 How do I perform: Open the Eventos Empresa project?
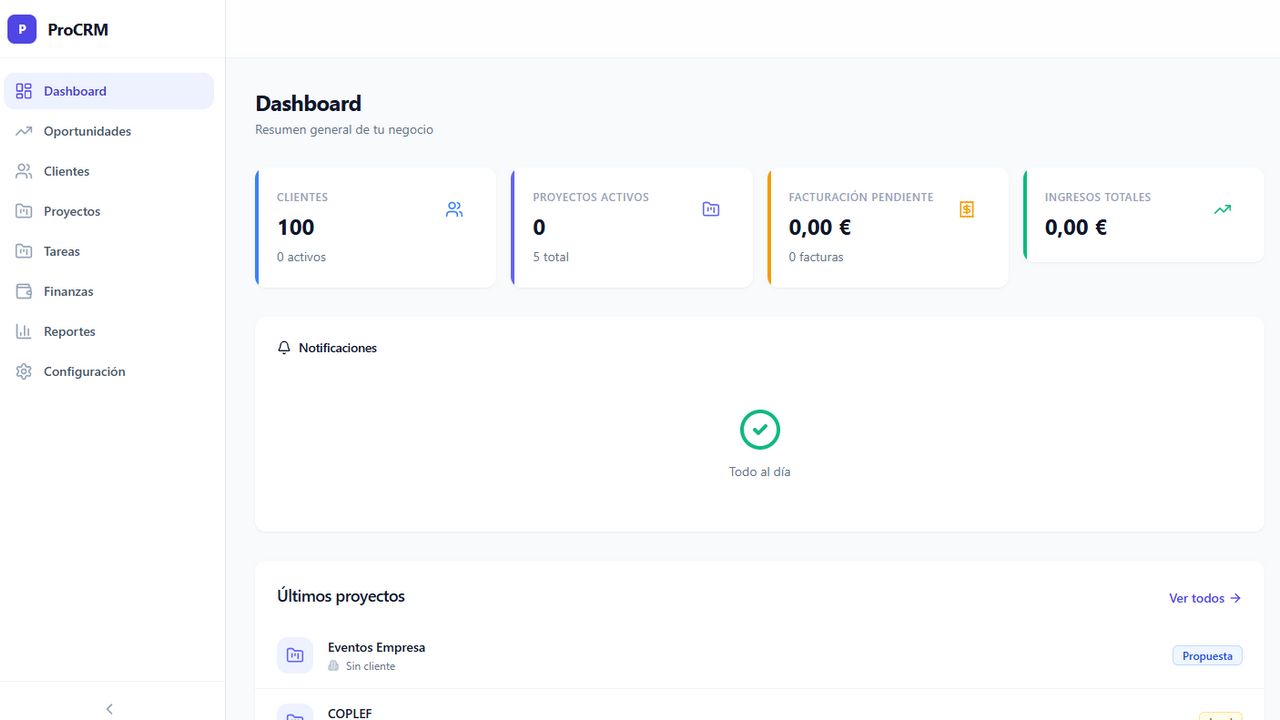tap(759, 656)
